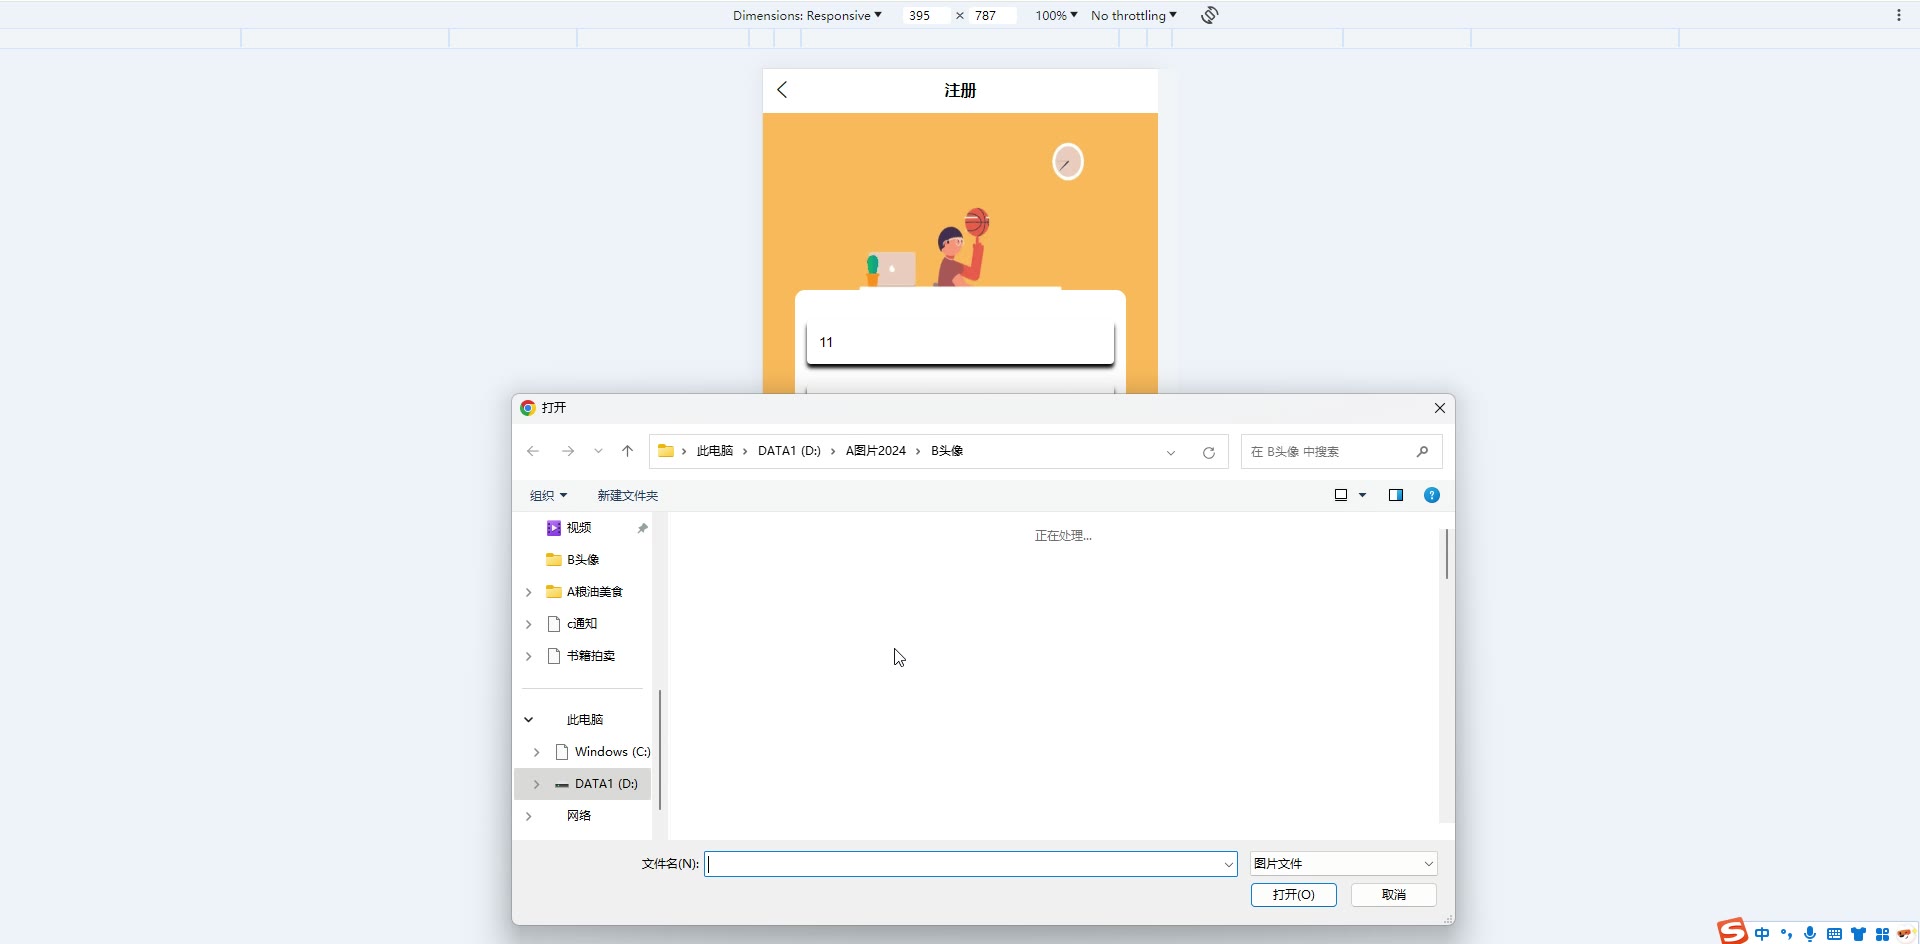Open the Dimensions: Responsive dropdown
Image resolution: width=1920 pixels, height=944 pixels.
pos(806,15)
